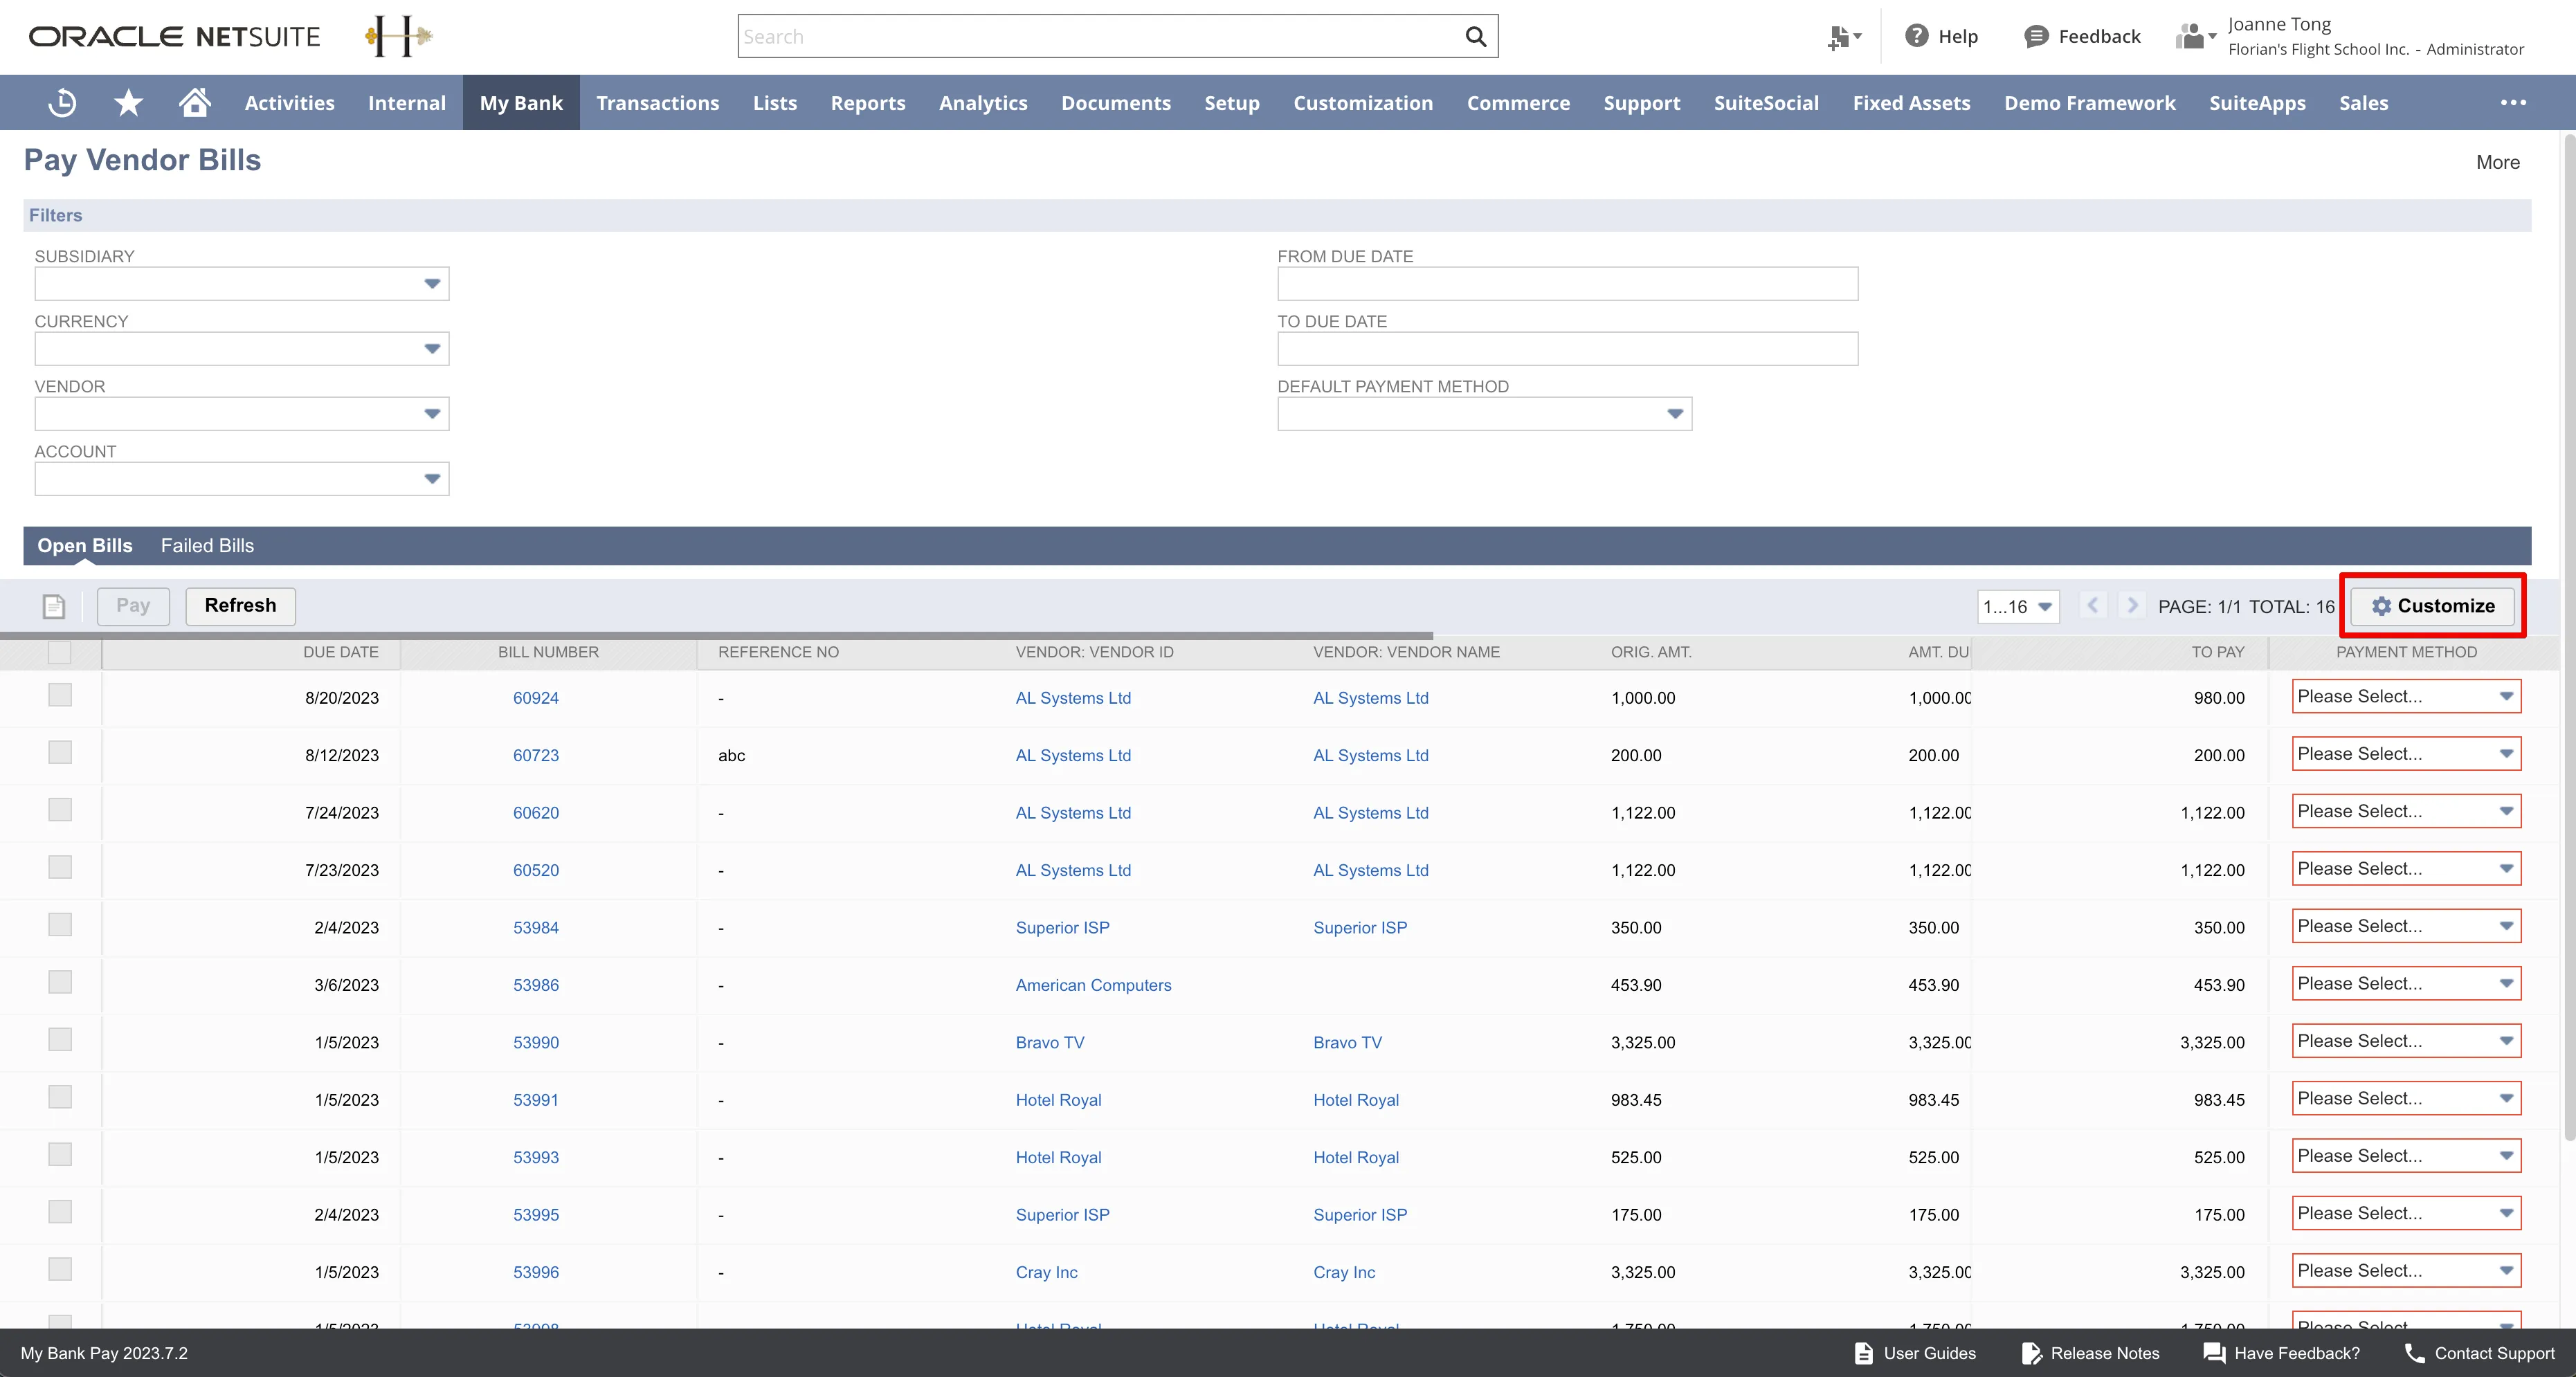Open payment method dropdown for bill 53984
Screen dimensions: 2576x1377
pos(2406,927)
